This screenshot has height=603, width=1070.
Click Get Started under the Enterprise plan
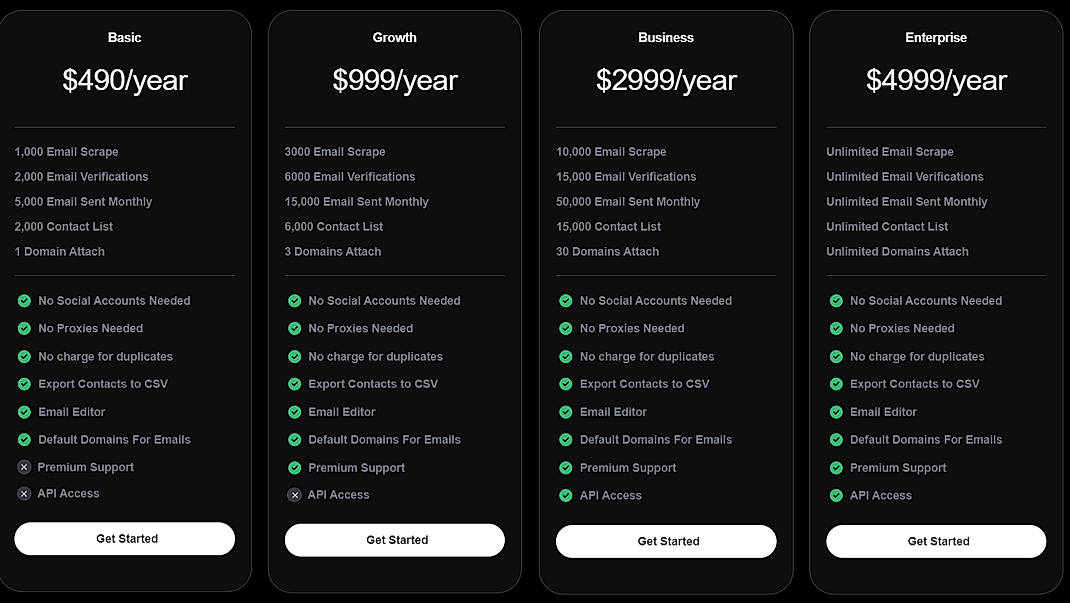pyautogui.click(x=936, y=541)
